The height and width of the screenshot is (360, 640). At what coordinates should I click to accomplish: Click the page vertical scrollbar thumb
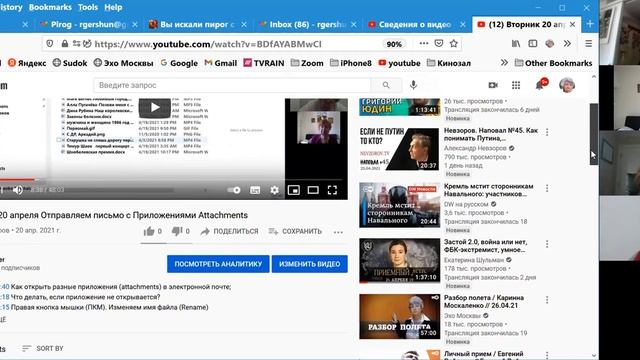[594, 134]
